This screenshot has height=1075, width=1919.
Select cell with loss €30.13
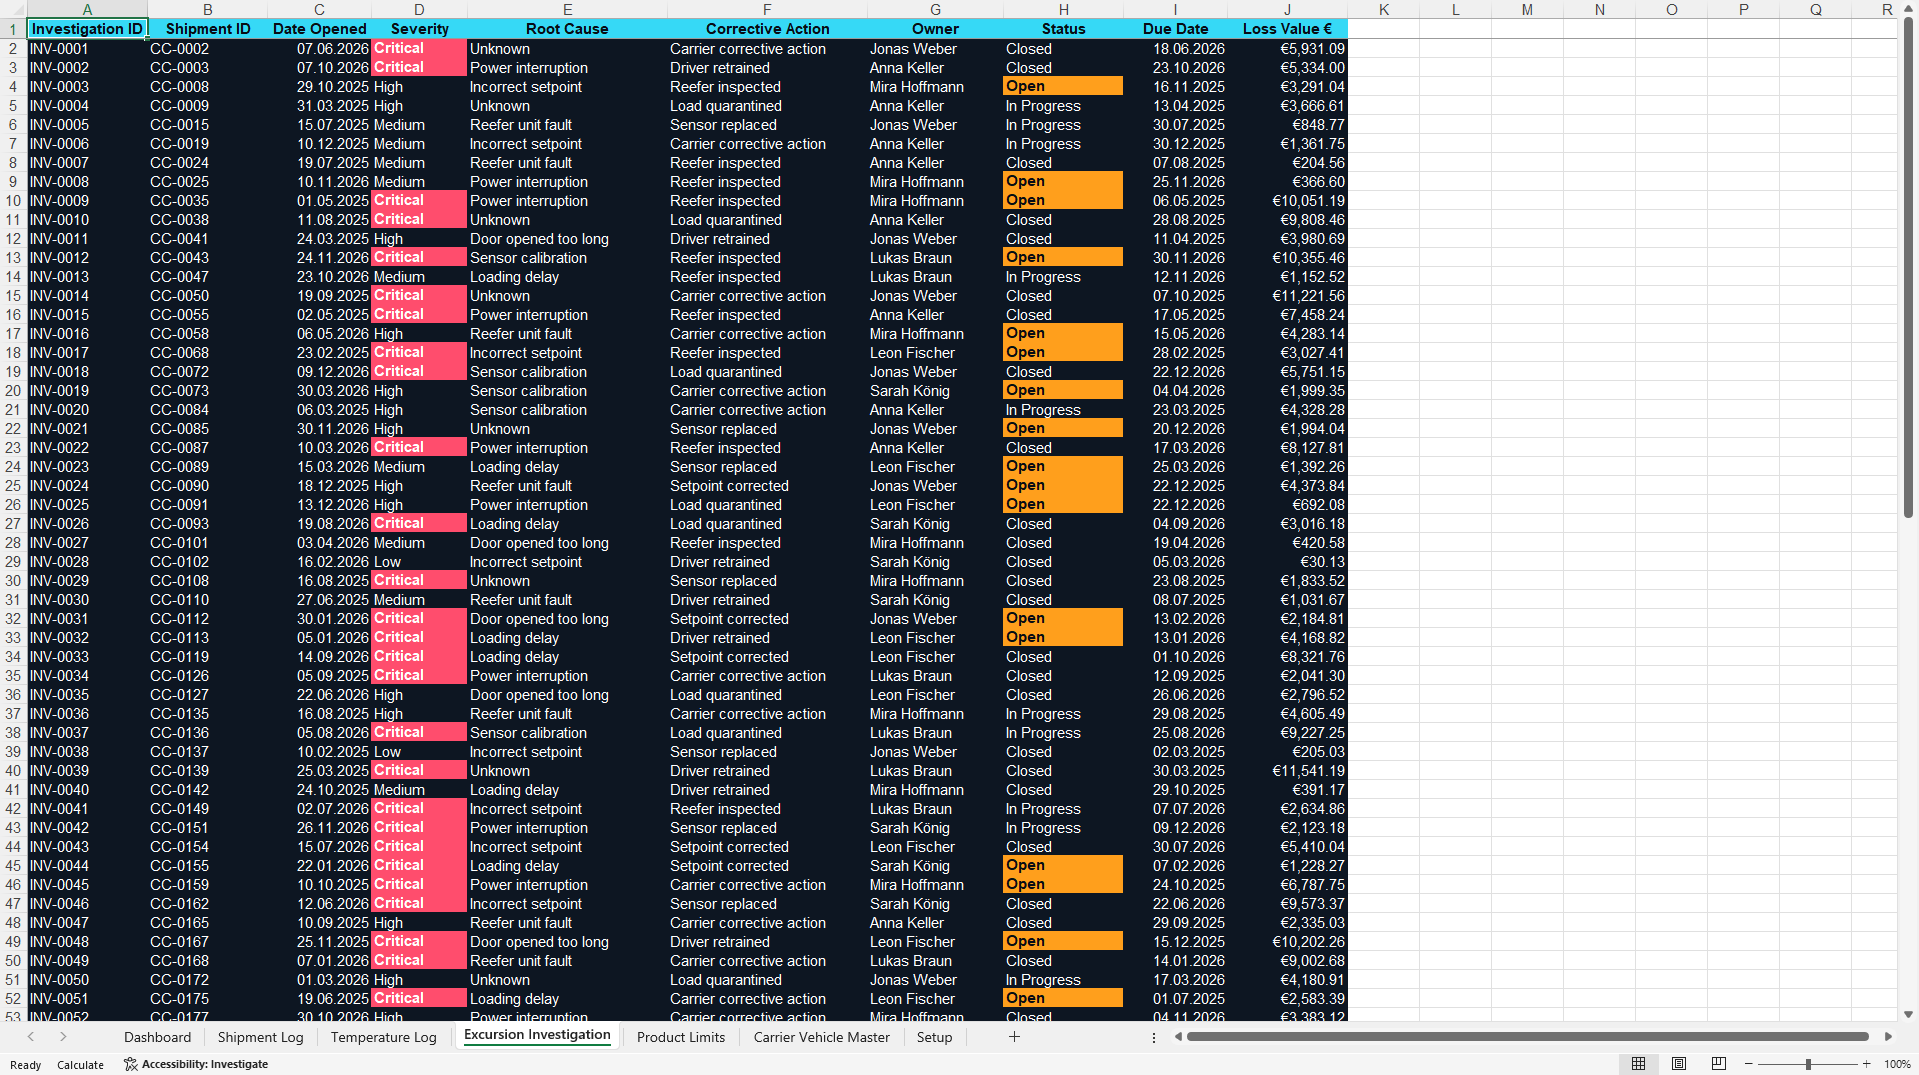(1287, 562)
